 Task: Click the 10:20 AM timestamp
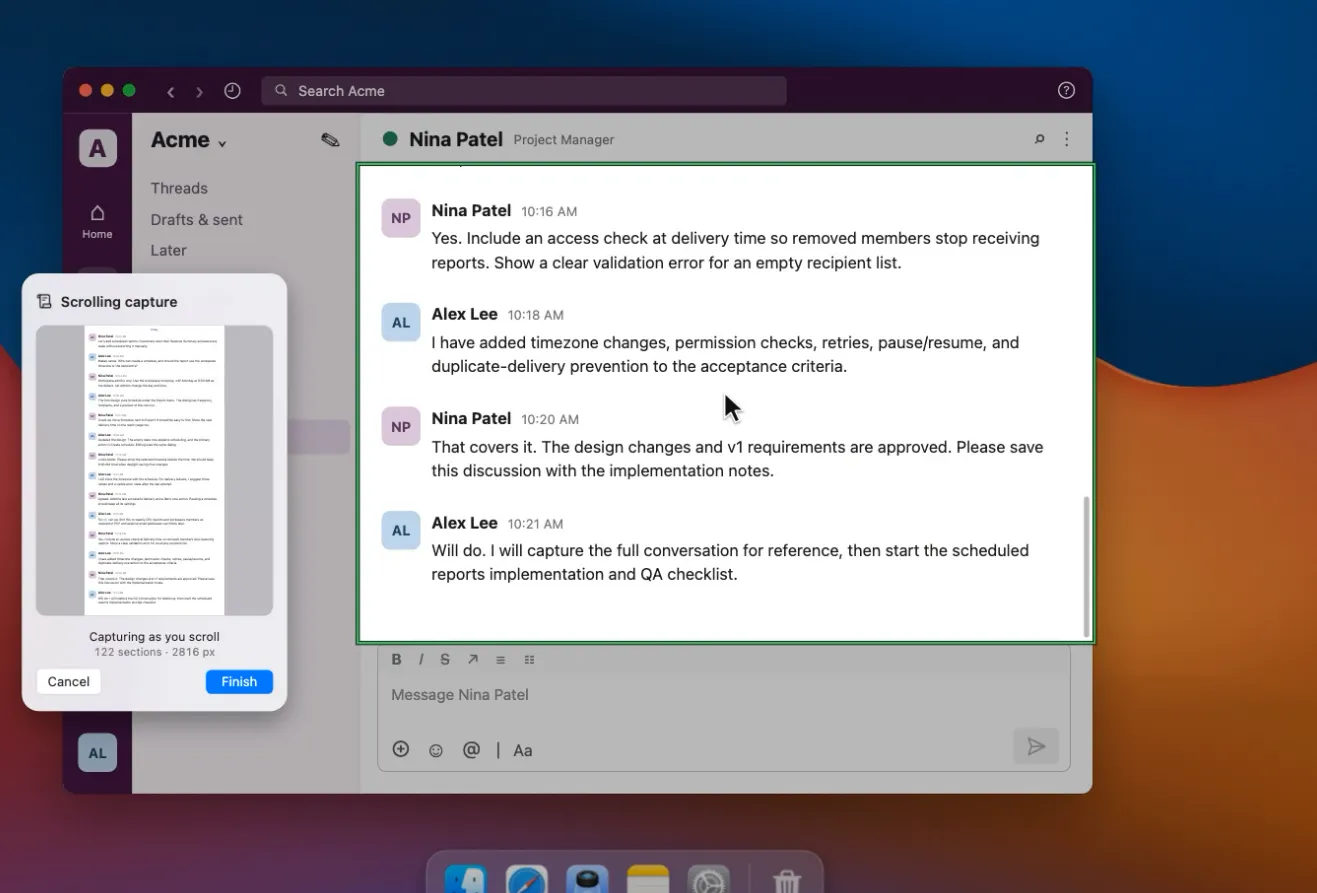[549, 420]
